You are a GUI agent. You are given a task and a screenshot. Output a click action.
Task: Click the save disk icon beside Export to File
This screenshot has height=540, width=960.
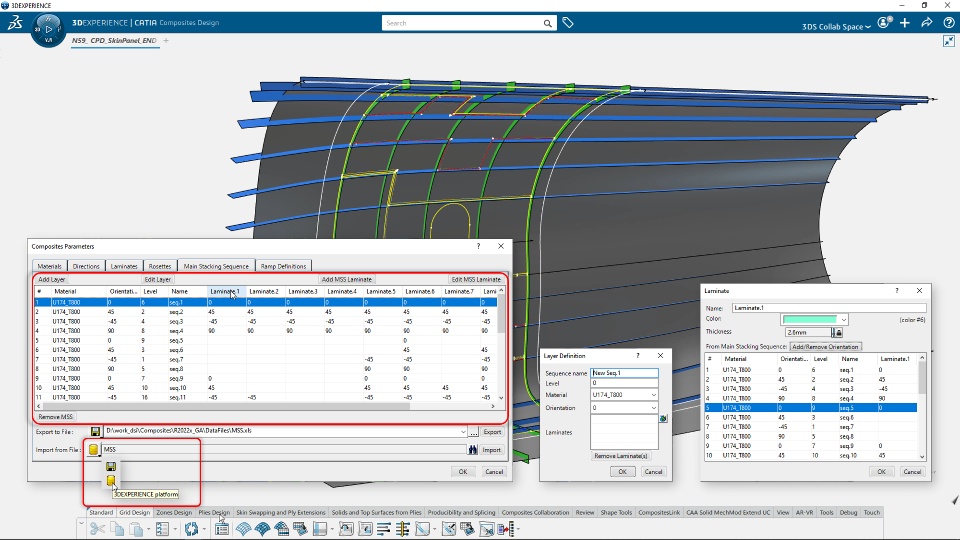[x=96, y=432]
